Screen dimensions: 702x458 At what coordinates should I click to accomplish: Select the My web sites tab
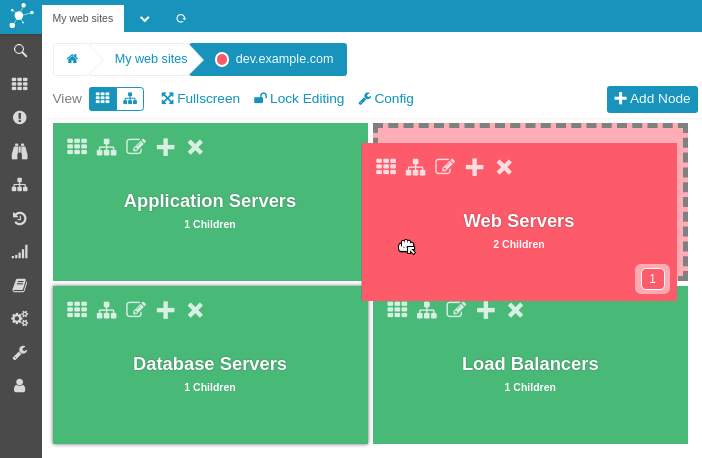click(x=83, y=18)
